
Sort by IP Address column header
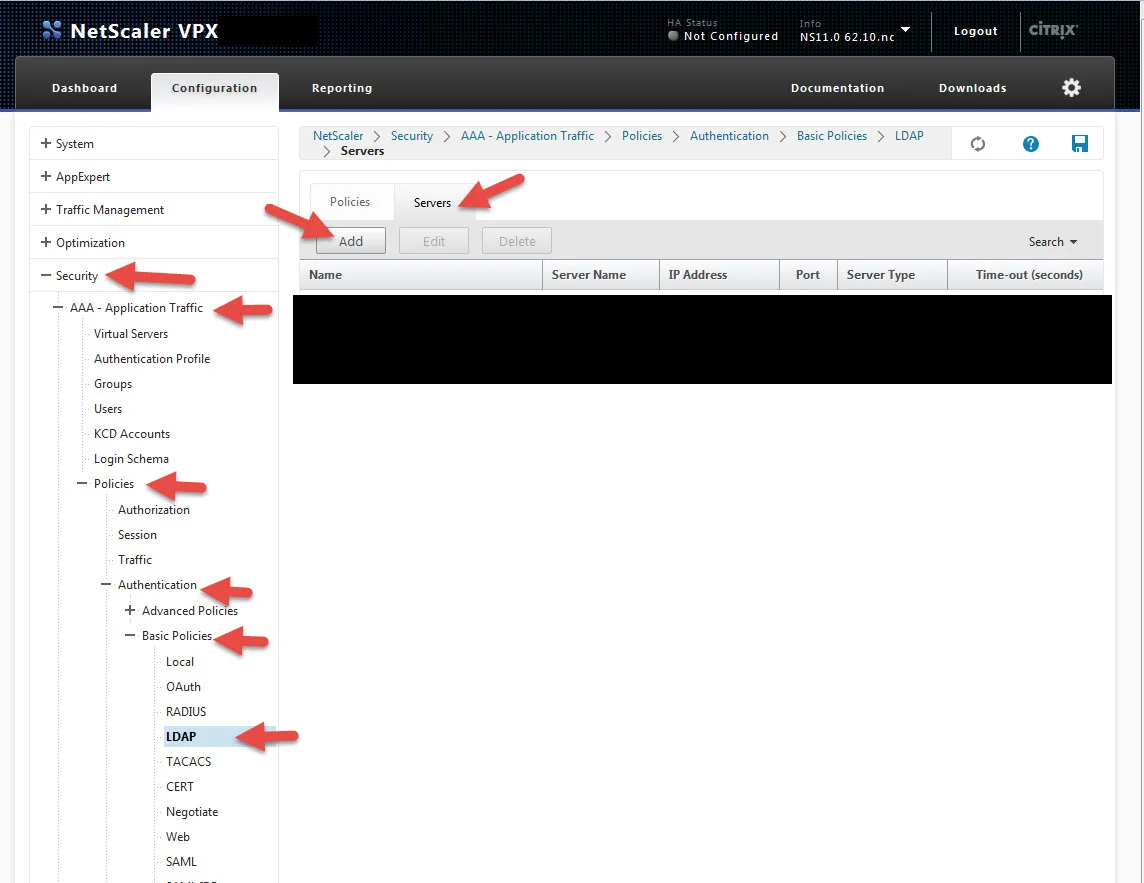click(719, 274)
